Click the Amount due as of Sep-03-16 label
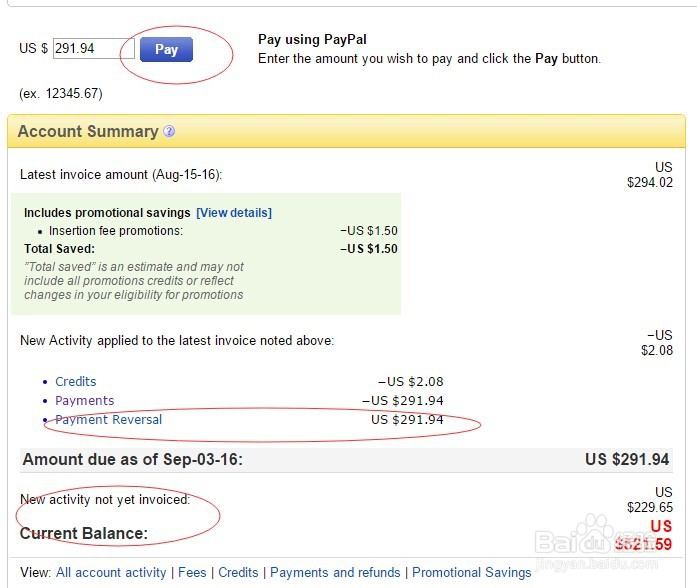 [x=132, y=460]
